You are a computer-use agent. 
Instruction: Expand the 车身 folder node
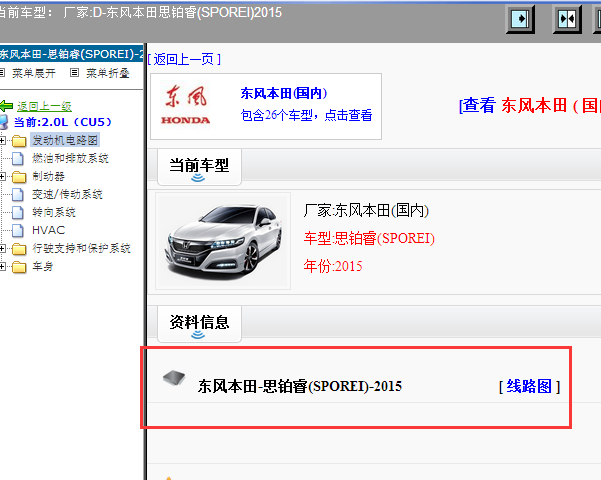tap(2, 266)
